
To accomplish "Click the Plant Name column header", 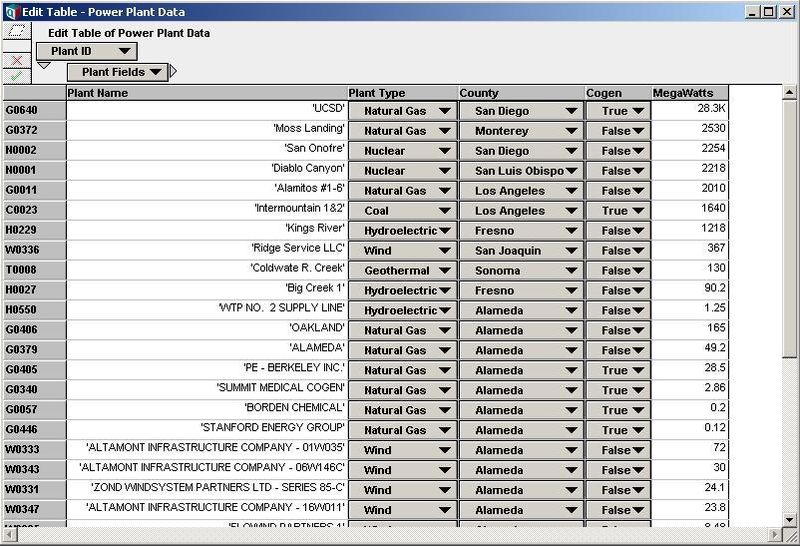I will coord(207,93).
